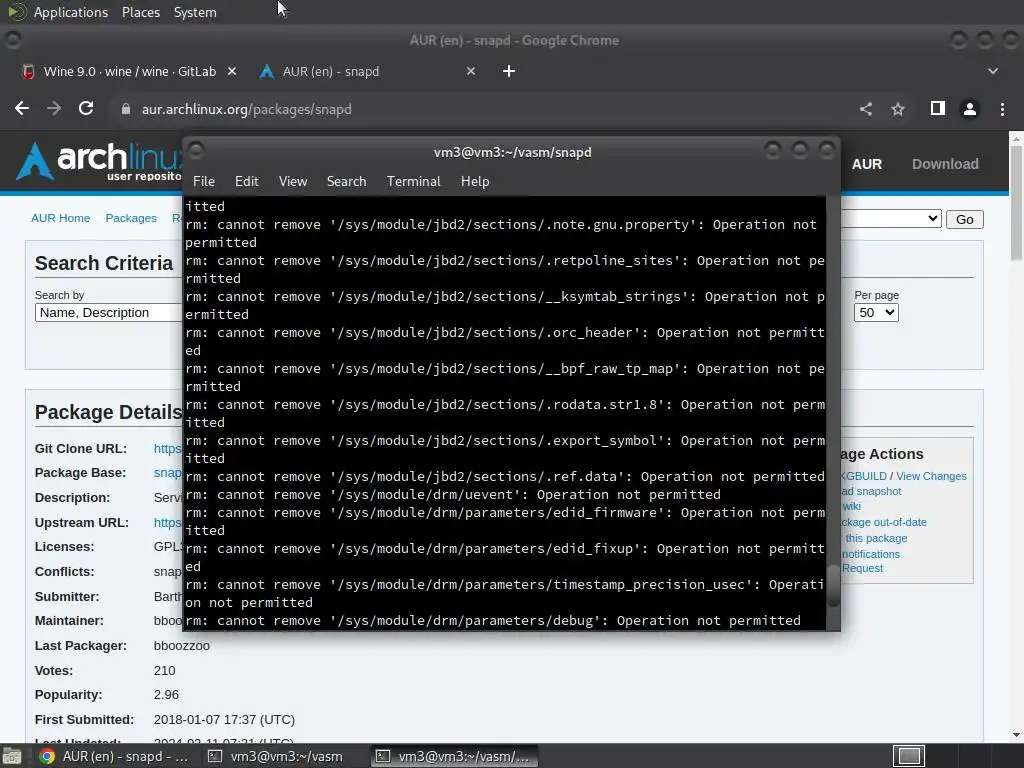This screenshot has width=1024, height=768.
Task: Click the Upstream URL link
Action: pyautogui.click(x=168, y=522)
